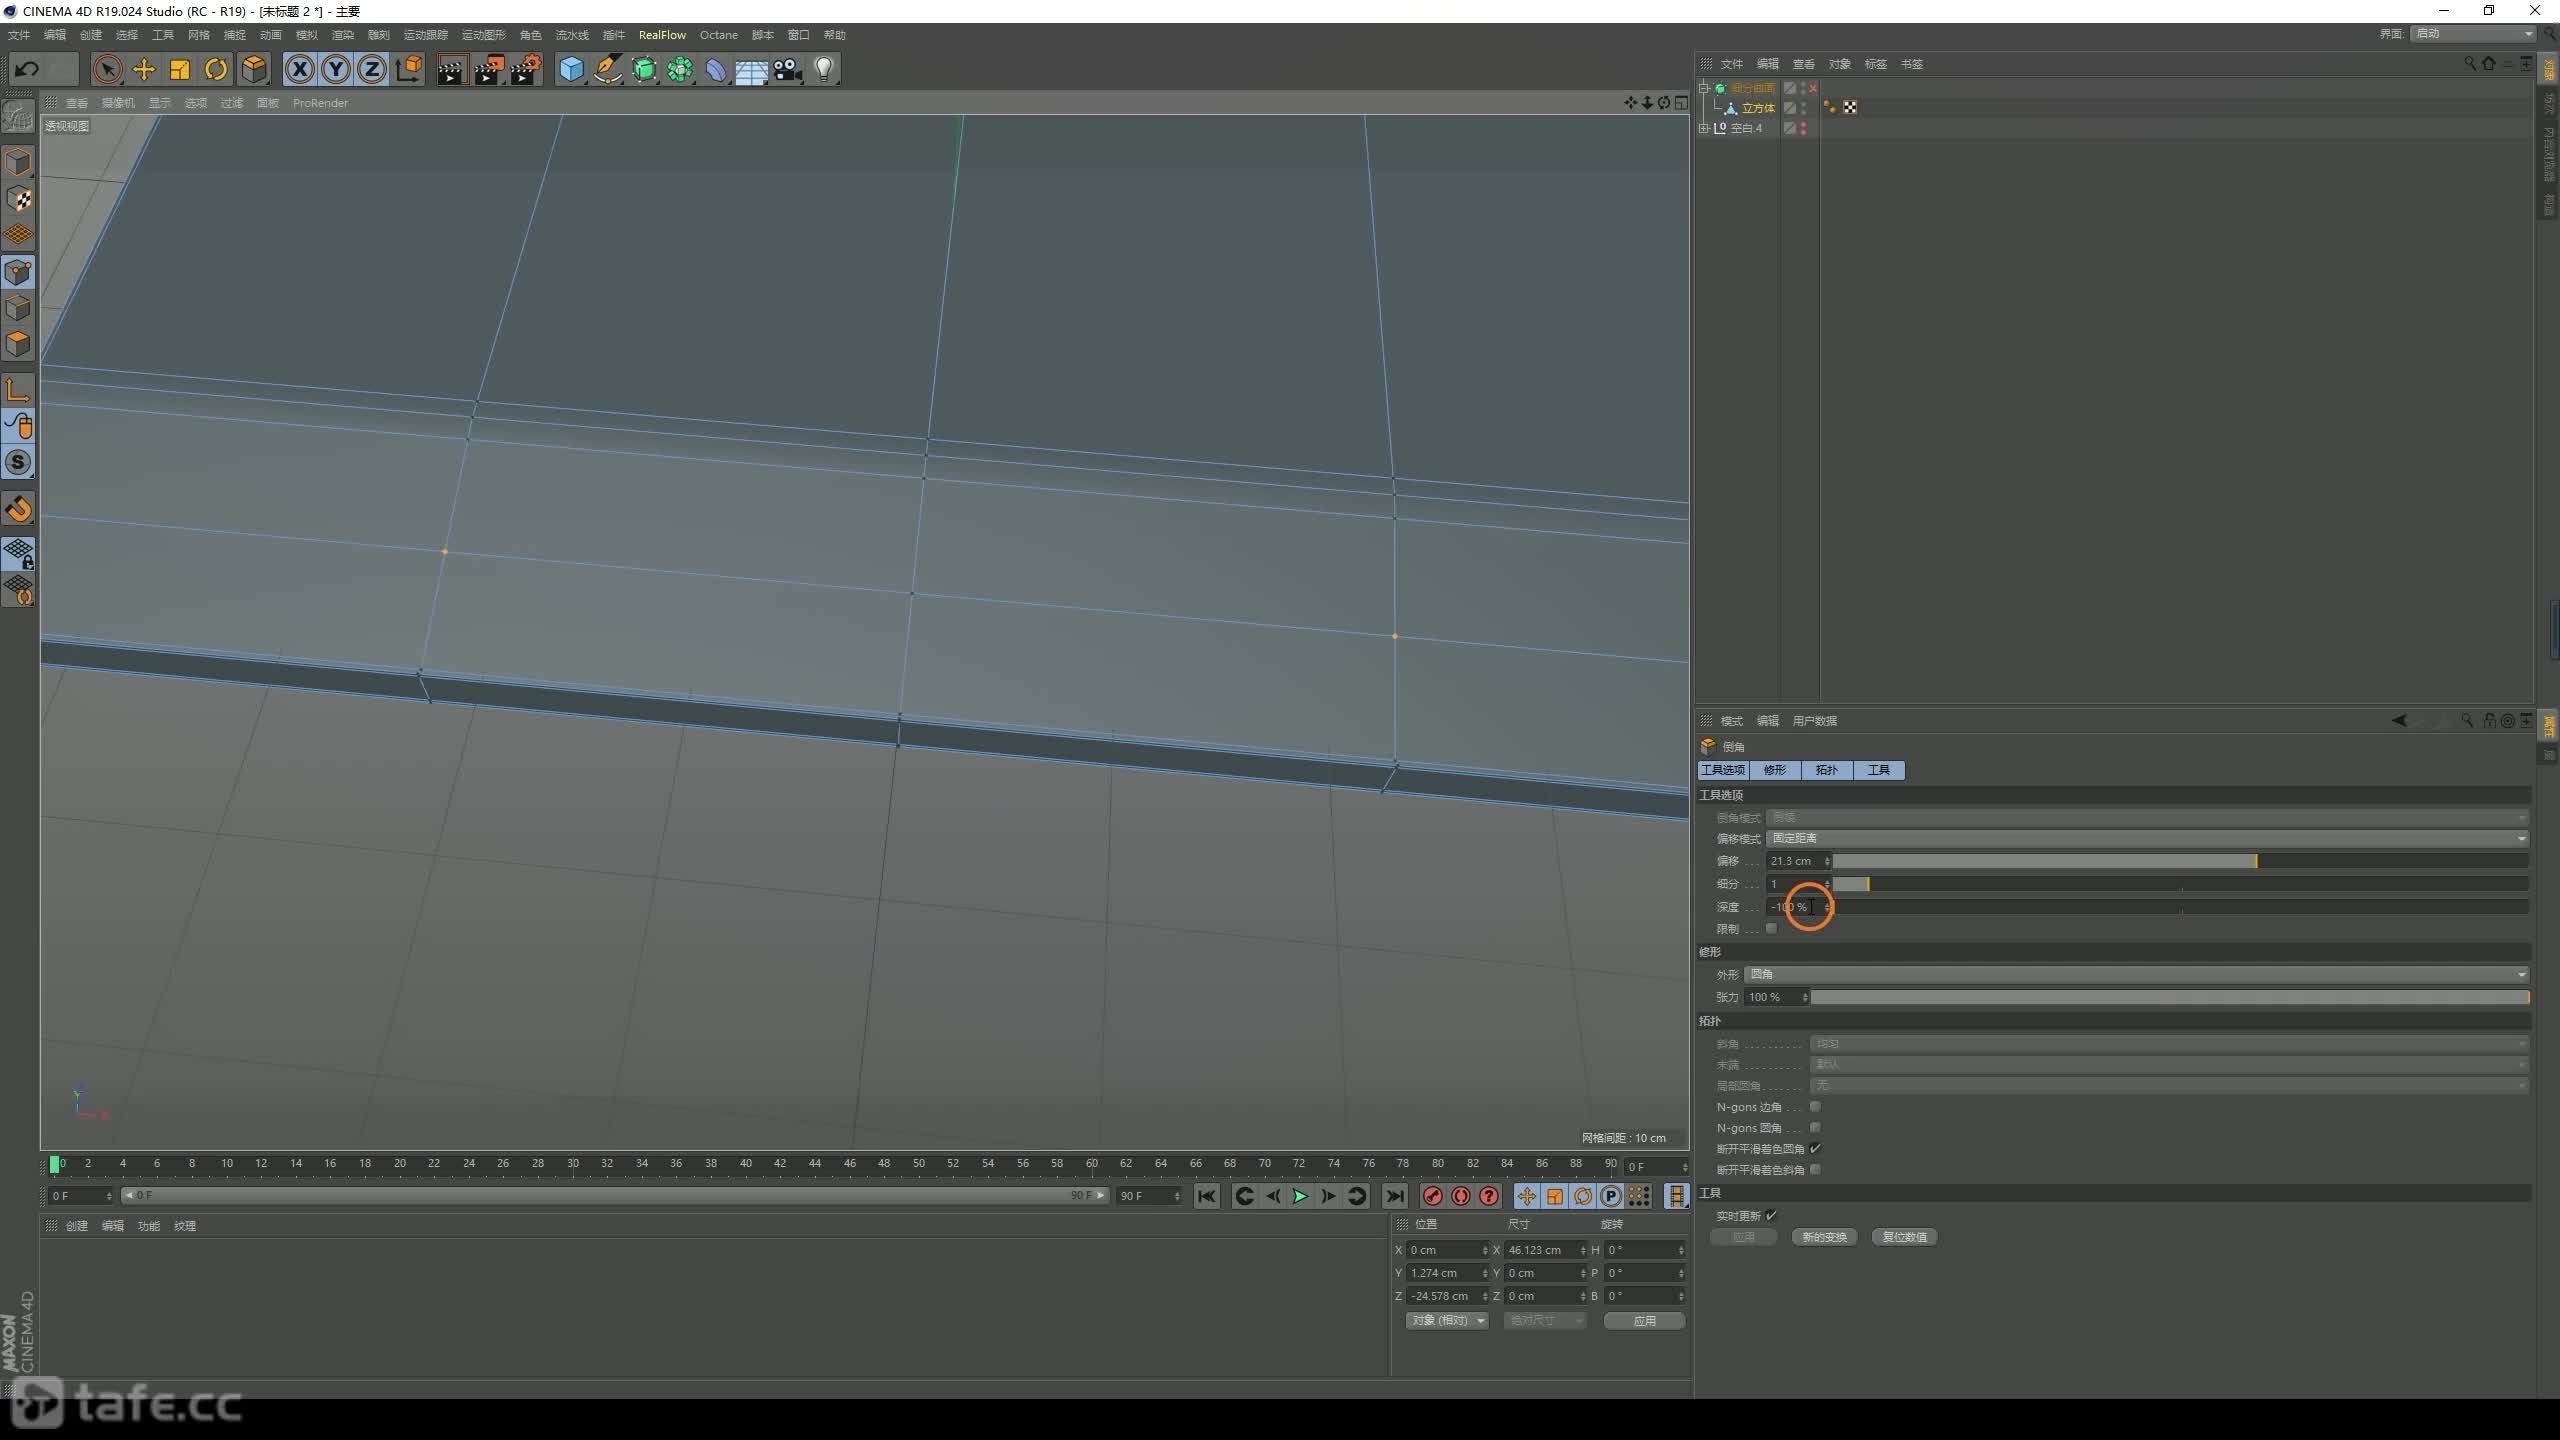Viewport: 2560px width, 1440px height.
Task: Open Render Settings clapperboard with gear
Action: click(x=525, y=69)
